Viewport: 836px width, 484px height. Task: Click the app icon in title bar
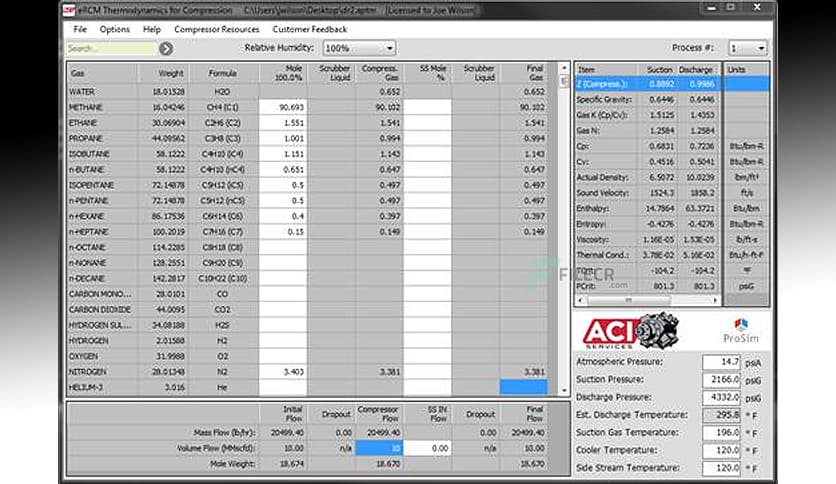(x=69, y=10)
